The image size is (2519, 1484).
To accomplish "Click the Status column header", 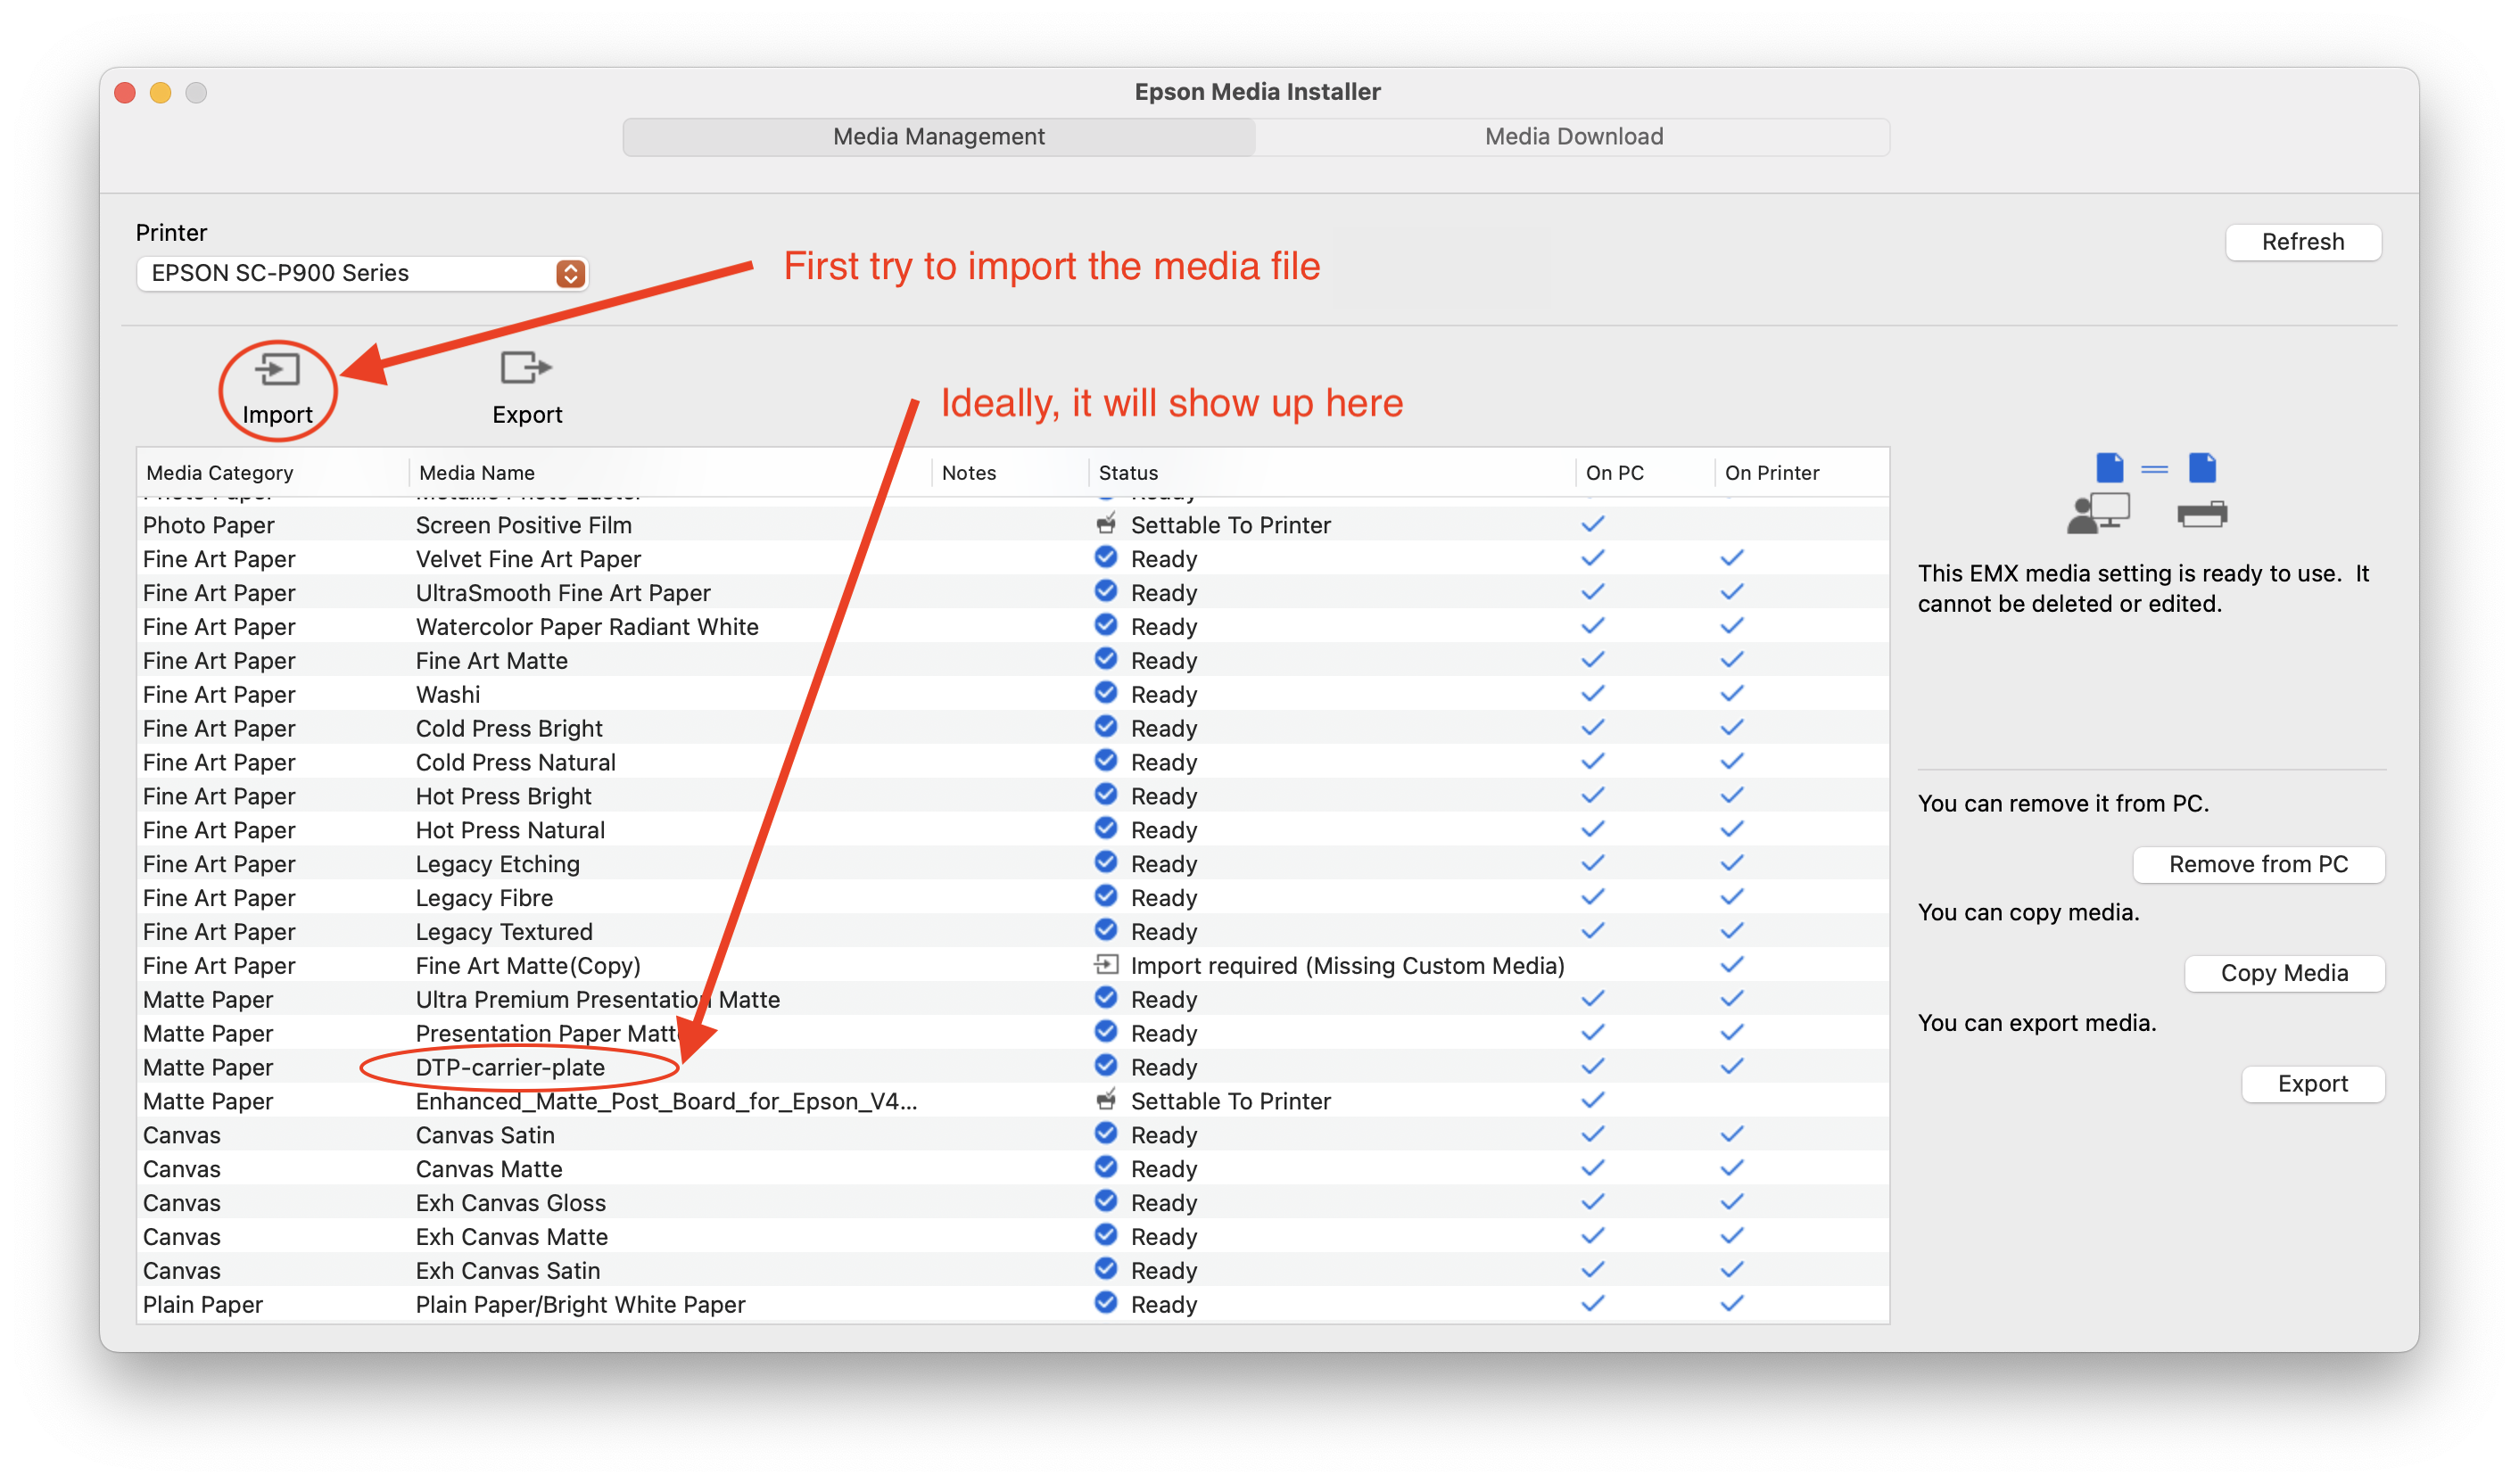I will coord(1330,473).
